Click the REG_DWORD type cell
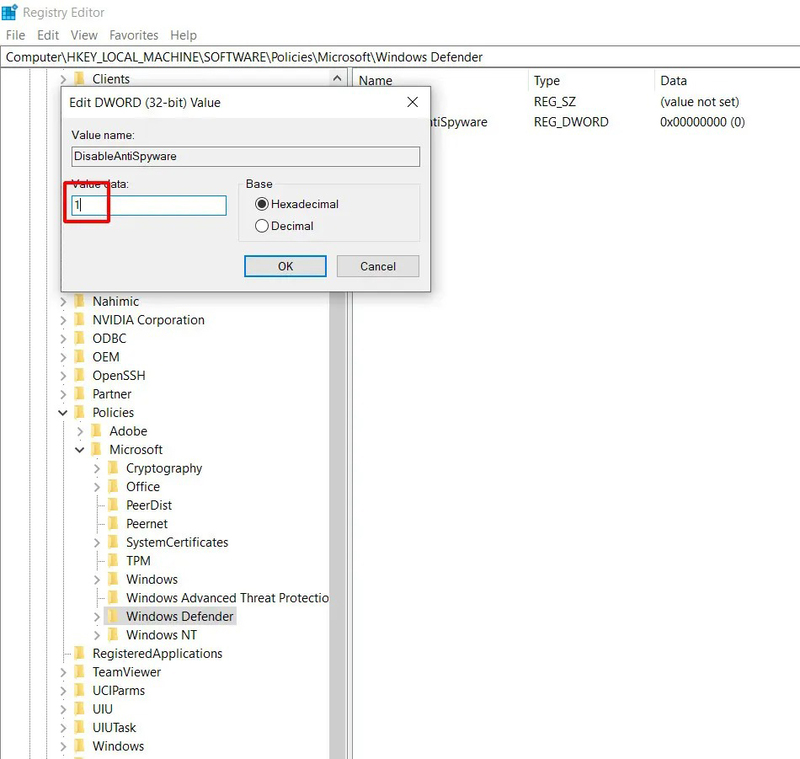The width and height of the screenshot is (800, 759). tap(571, 122)
